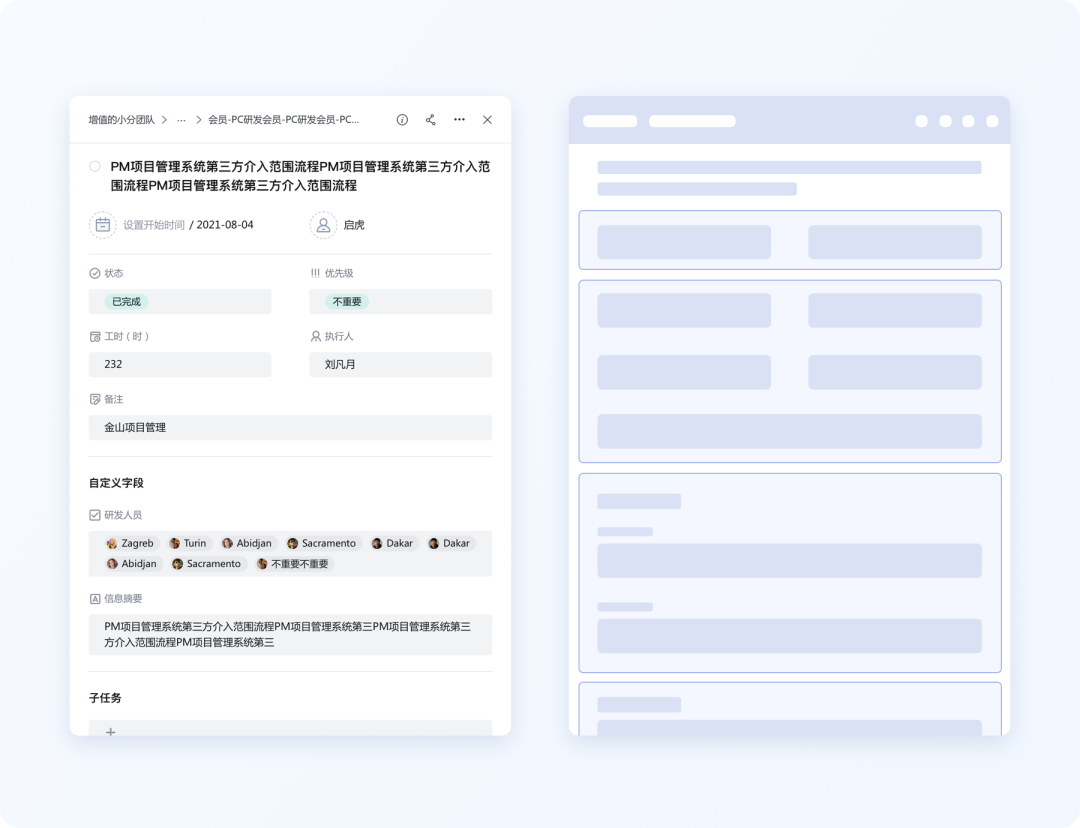Close the task detail panel
The image size is (1080, 828).
[488, 120]
